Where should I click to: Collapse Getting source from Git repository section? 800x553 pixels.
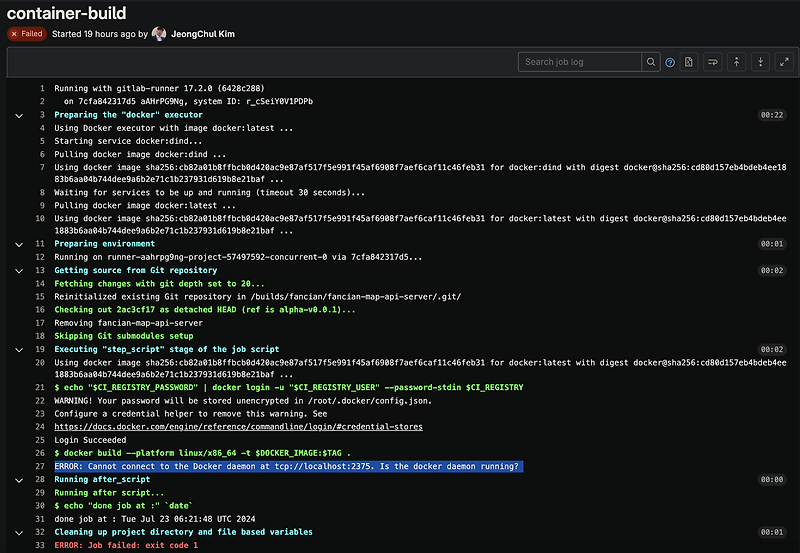[19, 271]
